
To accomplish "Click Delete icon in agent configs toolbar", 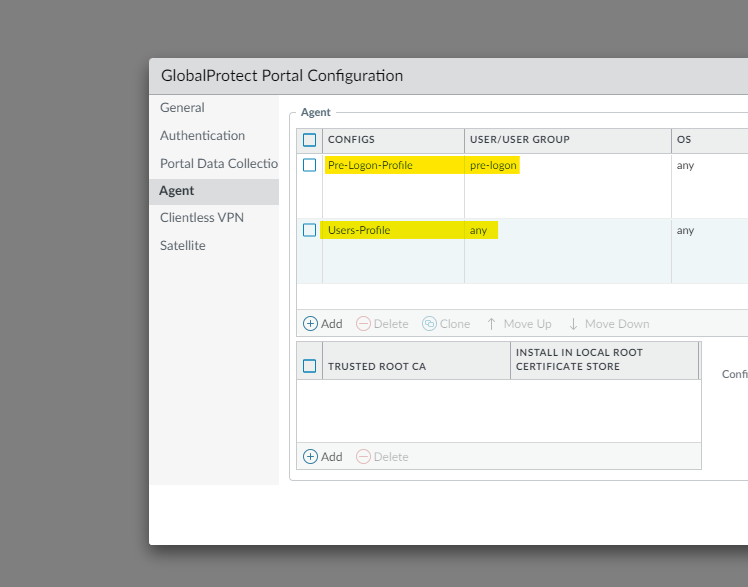I will [364, 324].
